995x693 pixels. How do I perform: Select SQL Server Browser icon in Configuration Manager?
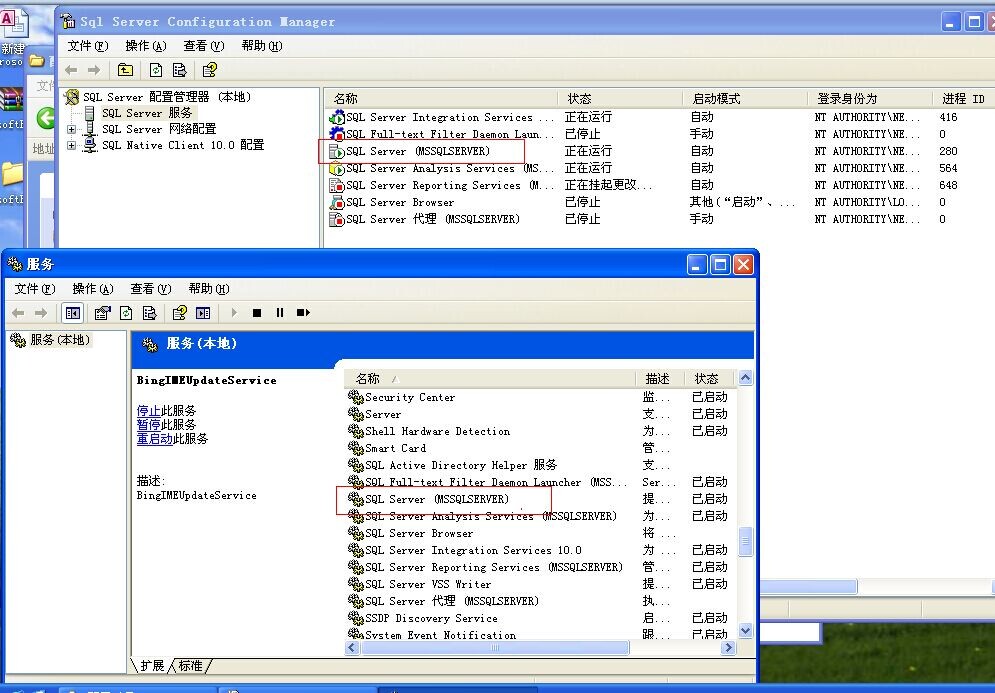click(x=336, y=202)
